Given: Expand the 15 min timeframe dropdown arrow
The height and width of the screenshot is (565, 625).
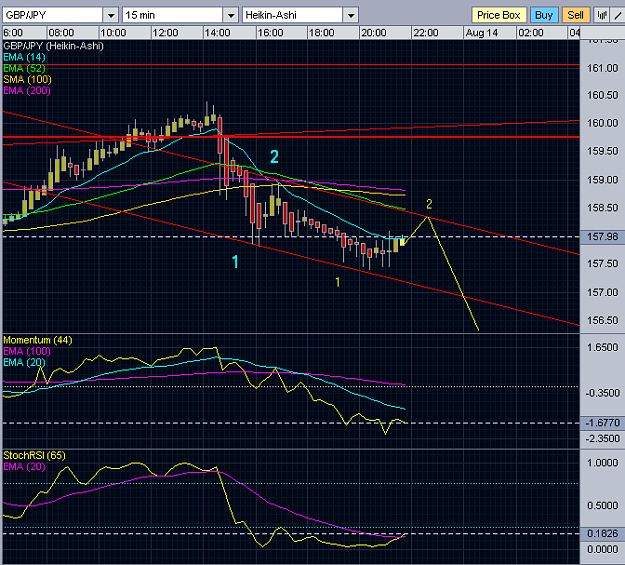Looking at the screenshot, I should [x=231, y=15].
